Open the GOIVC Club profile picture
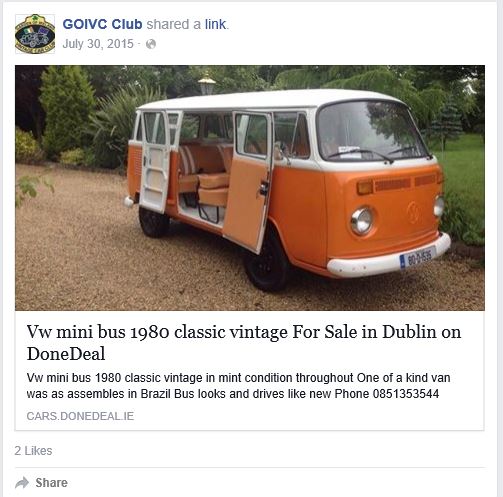This screenshot has height=497, width=503. click(35, 34)
